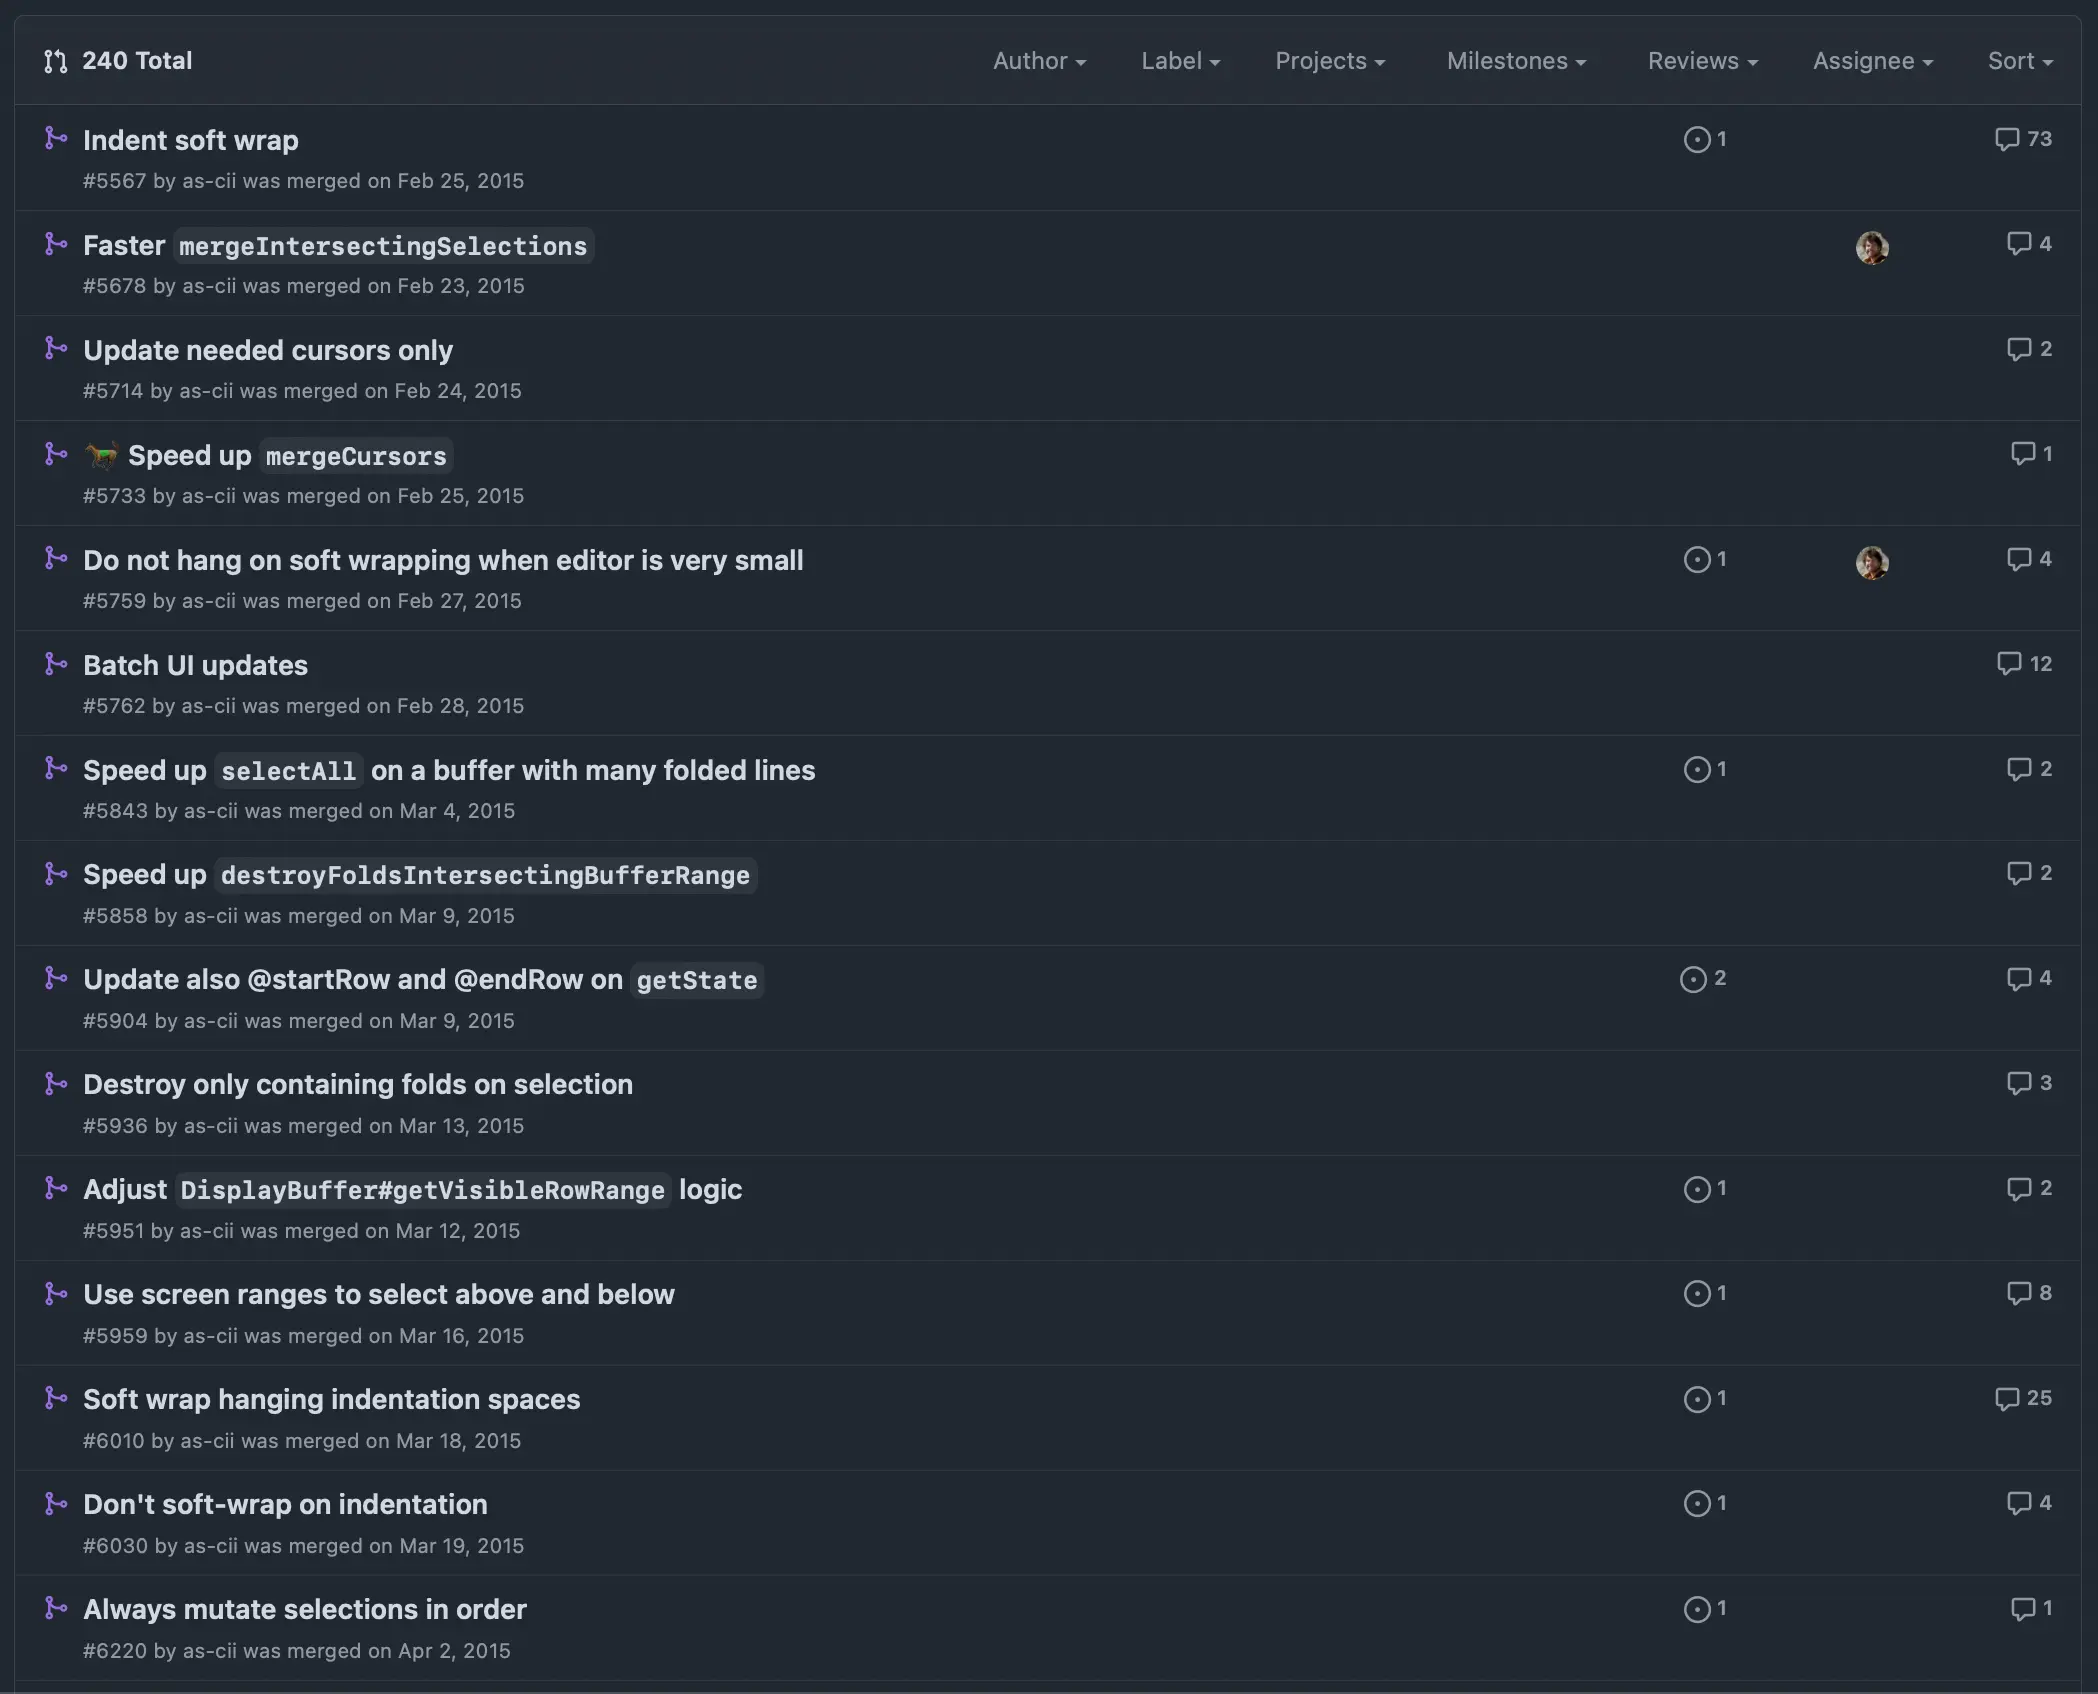Open the Milestones filter menu
The width and height of the screenshot is (2098, 1694).
click(1515, 61)
